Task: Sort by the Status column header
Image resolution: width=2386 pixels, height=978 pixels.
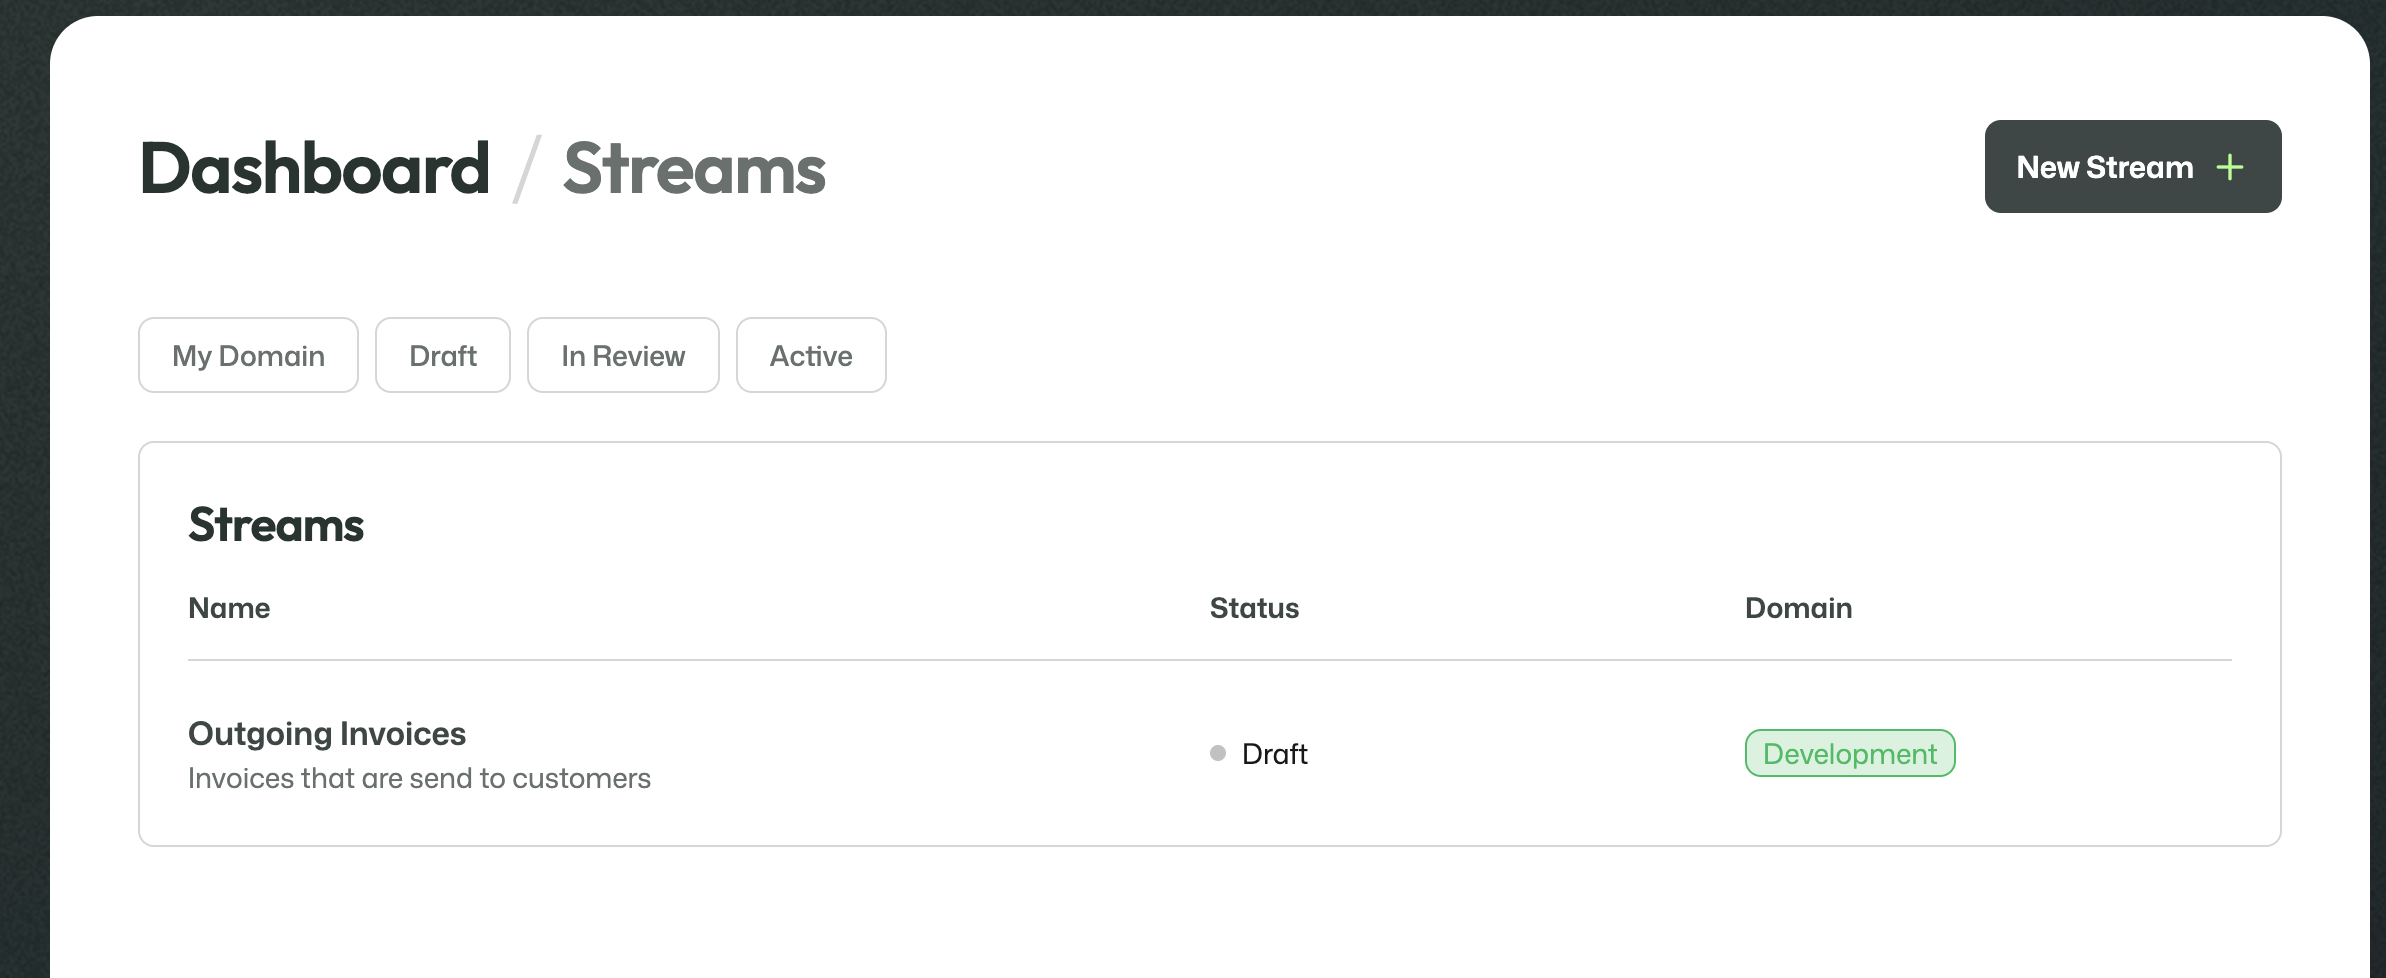Action: pyautogui.click(x=1254, y=608)
